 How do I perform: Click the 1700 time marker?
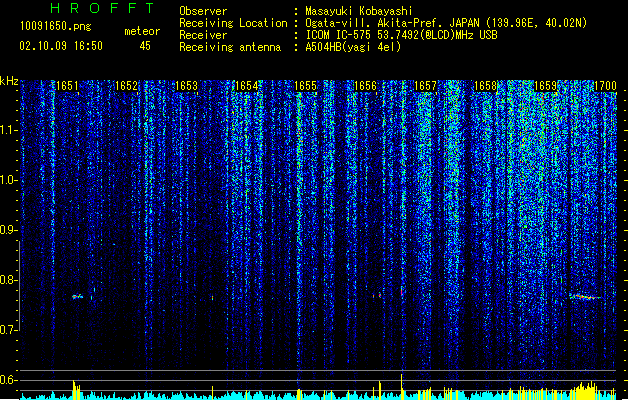click(605, 86)
